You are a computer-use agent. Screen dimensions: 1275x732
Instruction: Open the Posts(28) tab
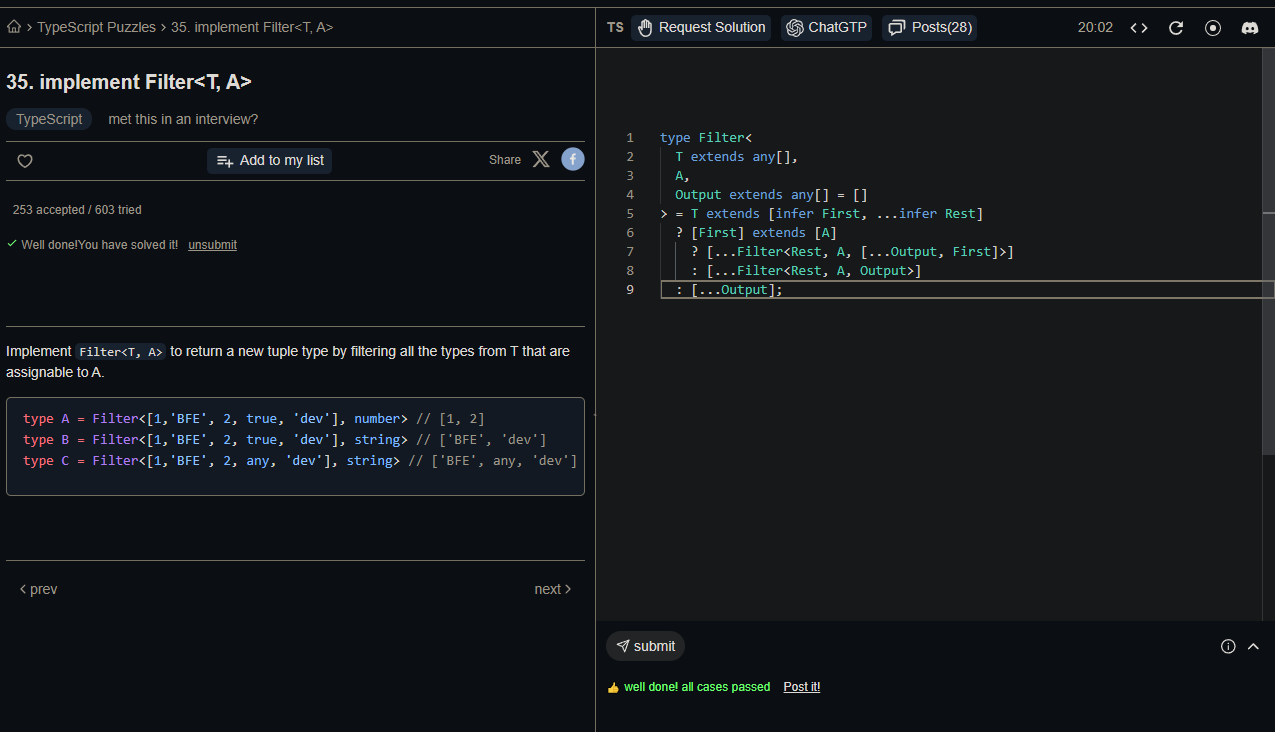click(929, 28)
